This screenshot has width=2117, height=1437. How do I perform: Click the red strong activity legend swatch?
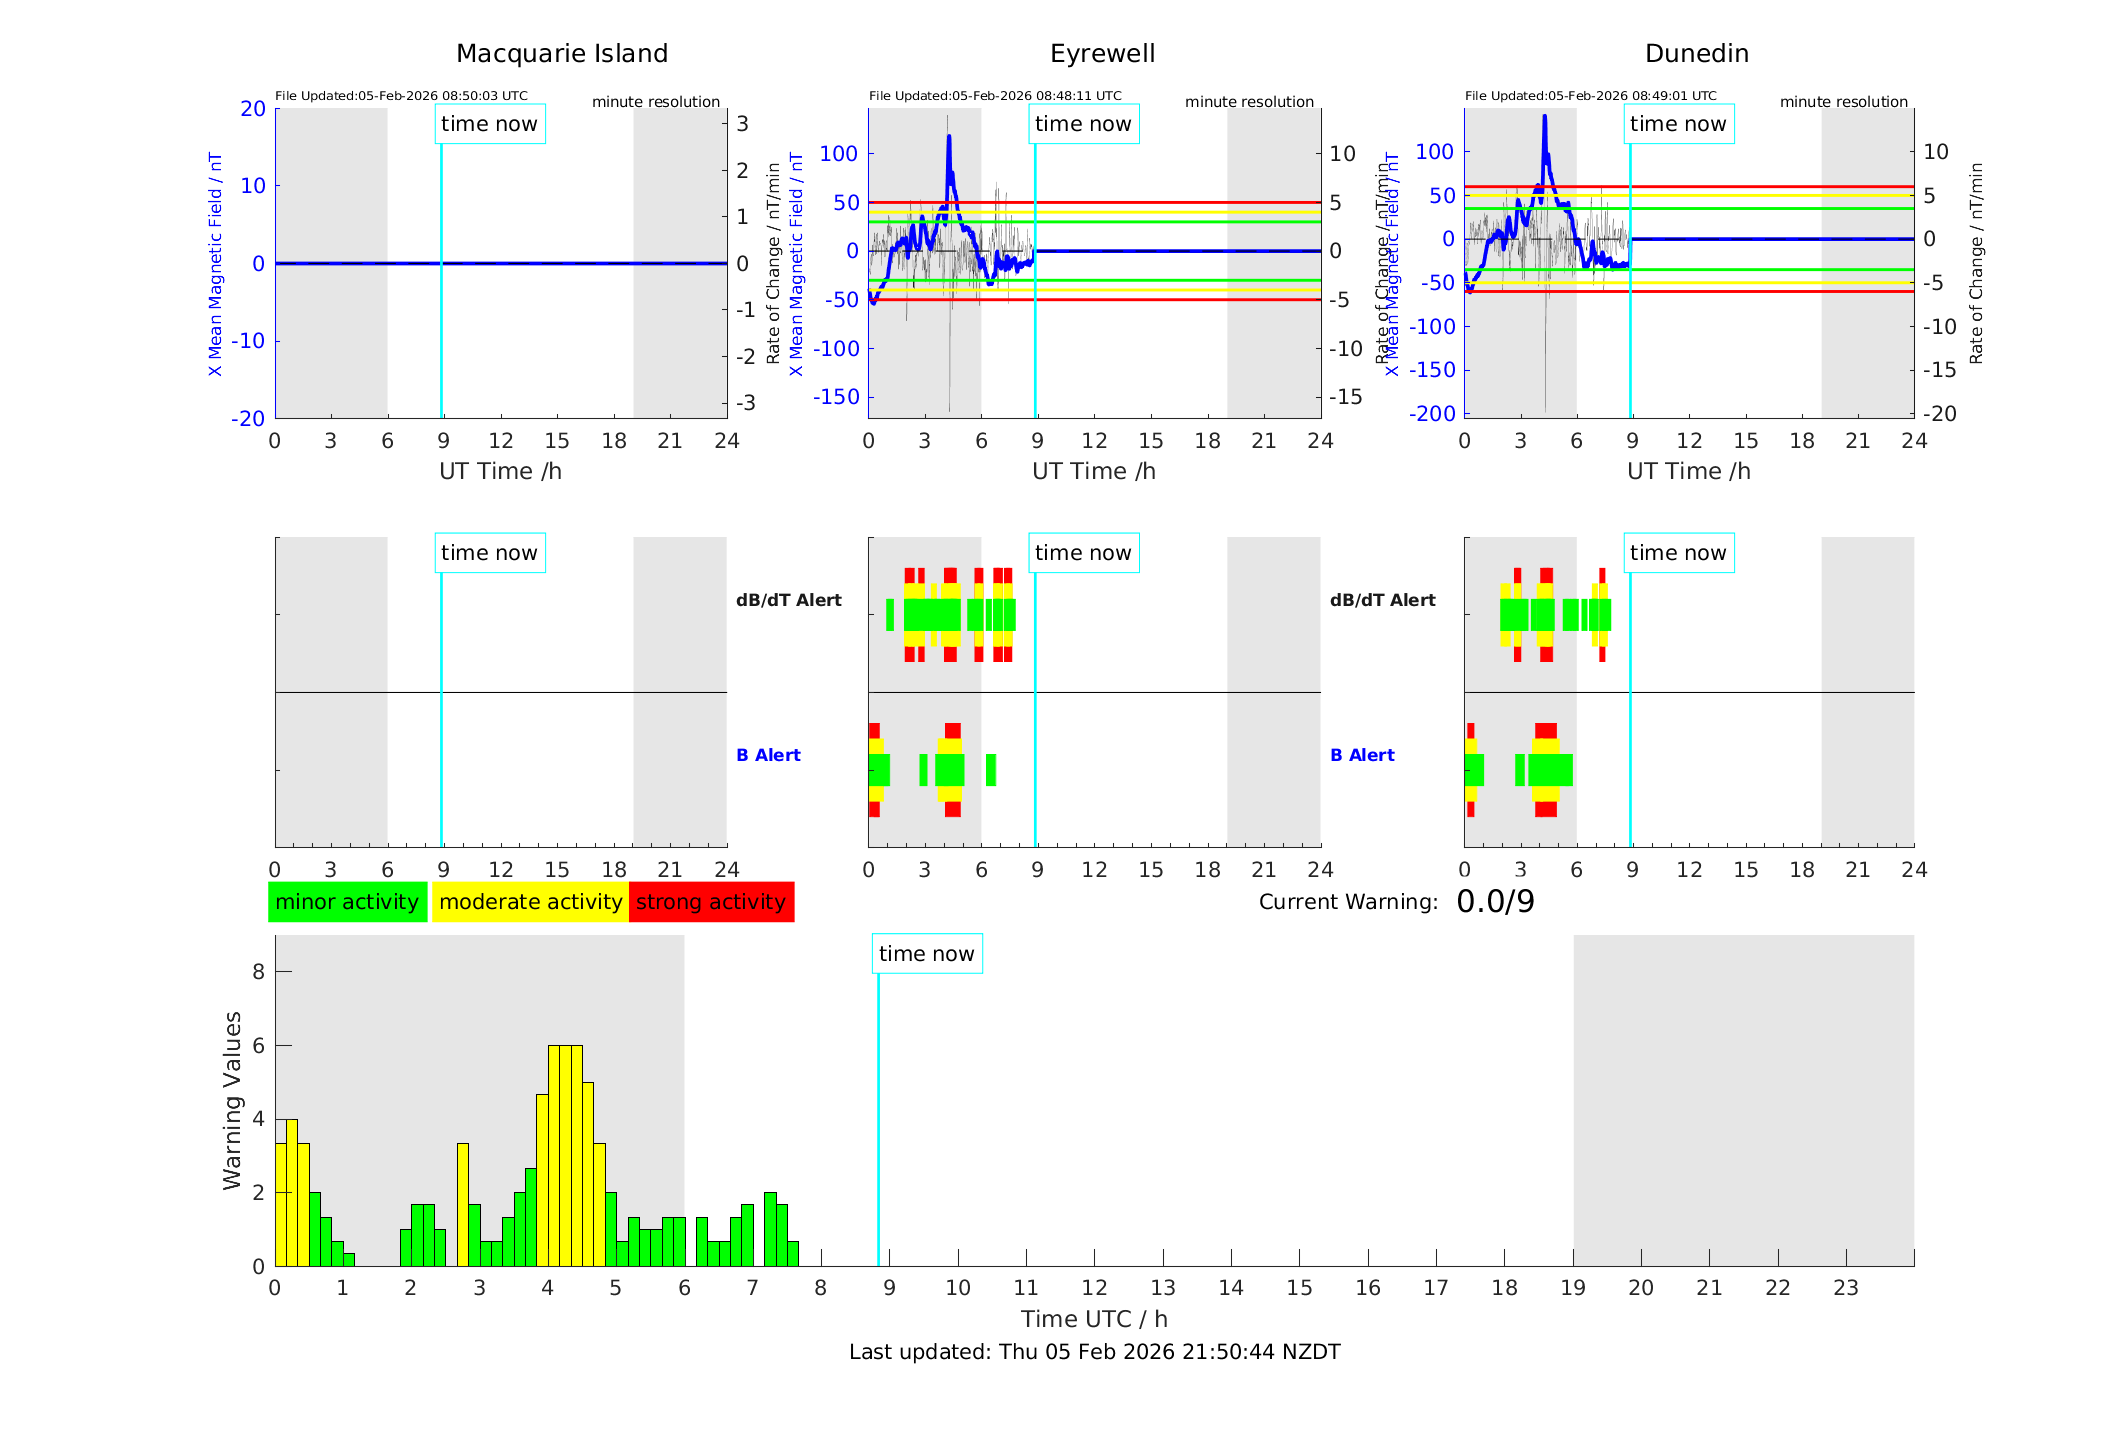tap(711, 902)
